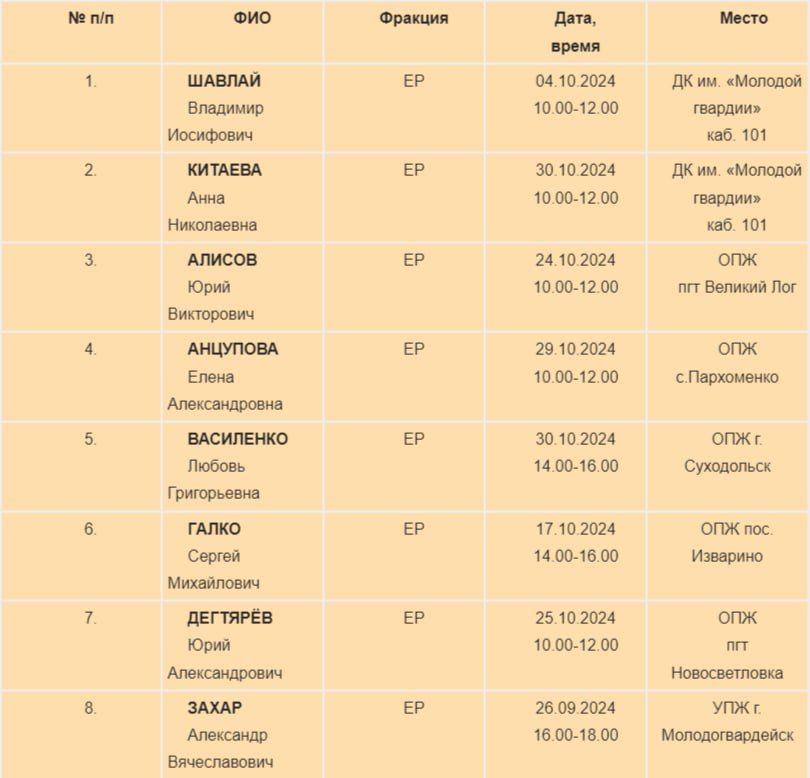Click the date 24.10.2024 for Алисов

point(575,260)
